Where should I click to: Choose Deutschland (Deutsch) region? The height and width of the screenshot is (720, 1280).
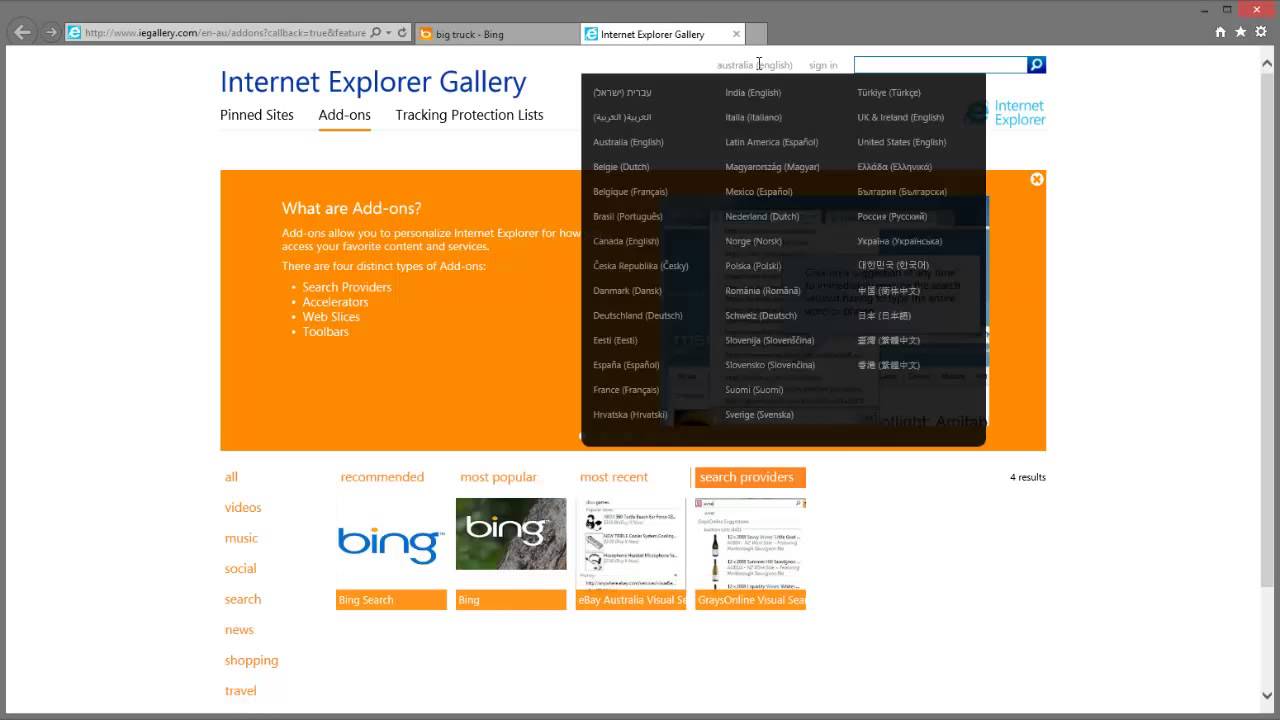click(637, 316)
